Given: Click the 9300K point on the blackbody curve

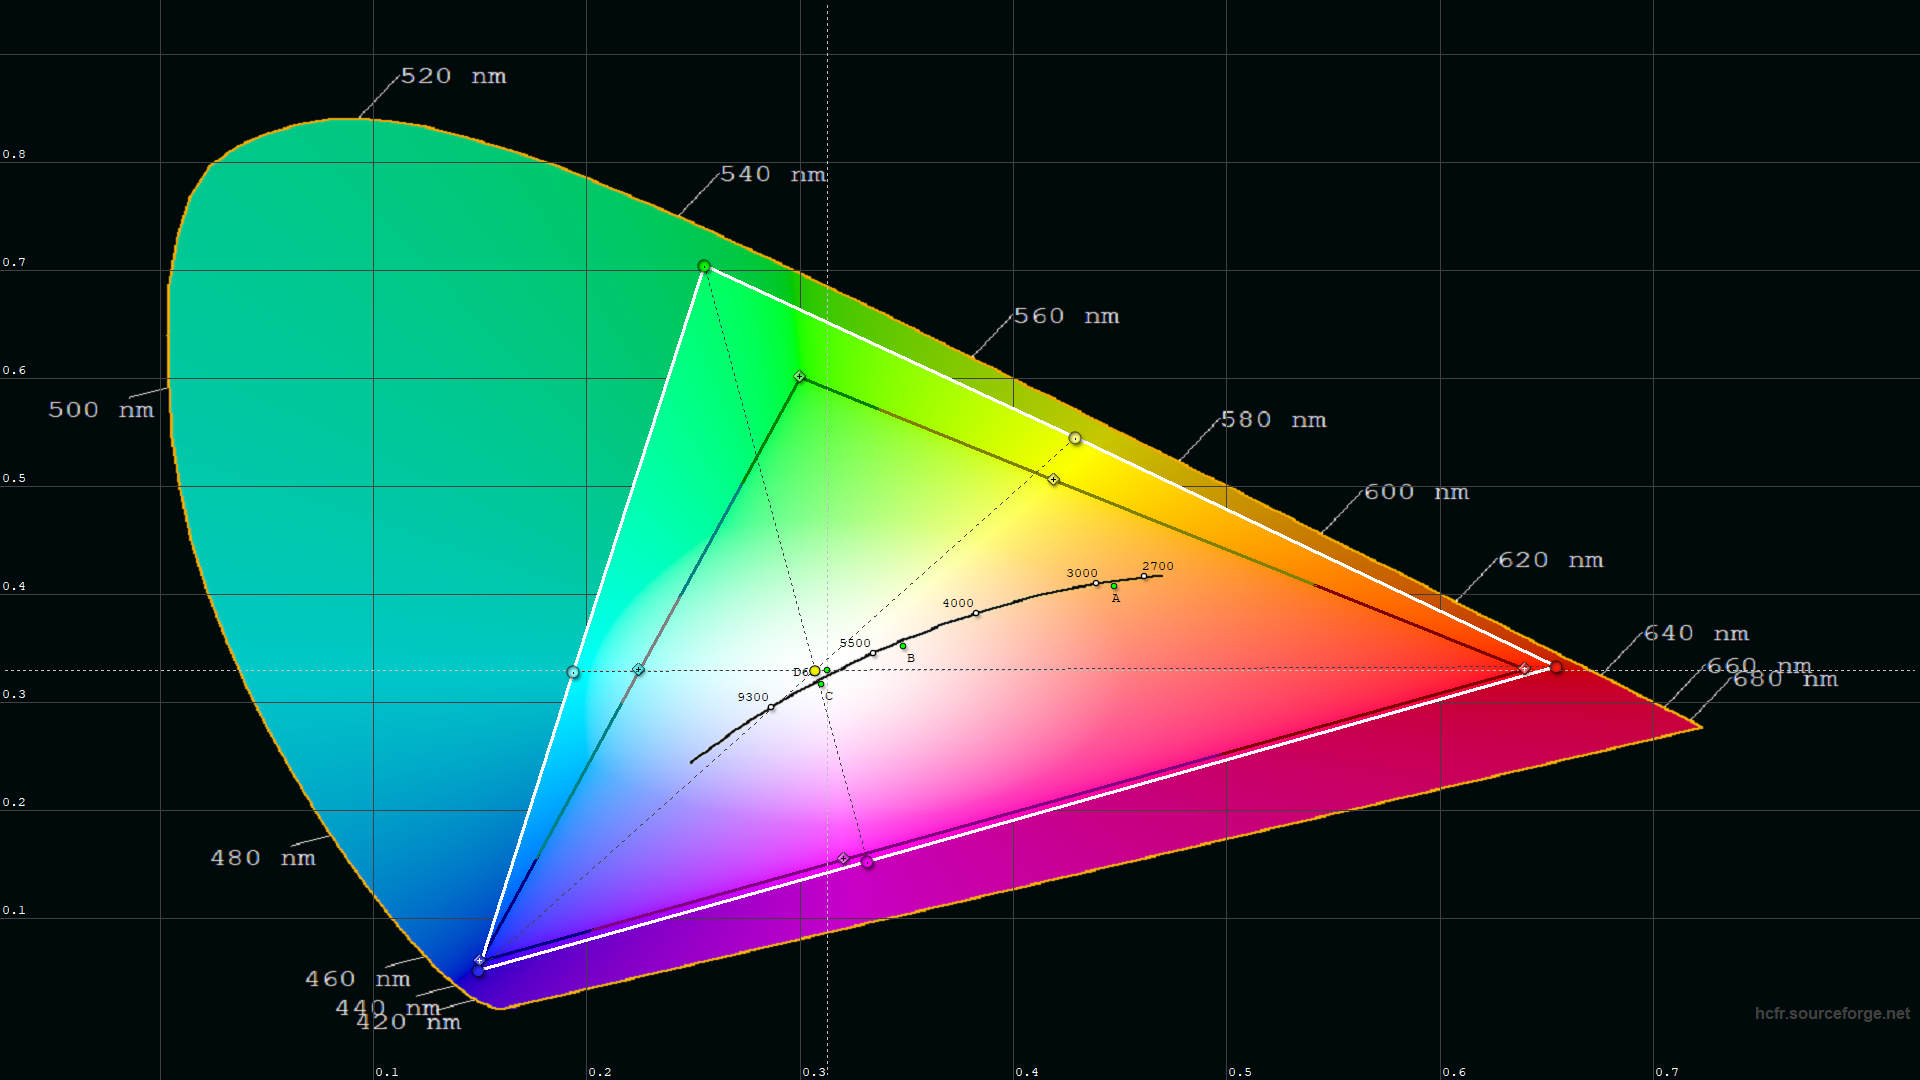Looking at the screenshot, I should pyautogui.click(x=770, y=706).
